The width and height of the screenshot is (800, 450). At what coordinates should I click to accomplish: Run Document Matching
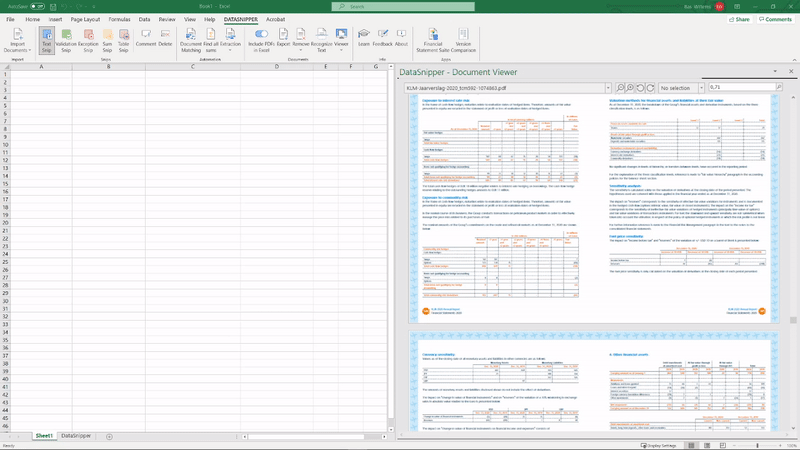[x=190, y=40]
